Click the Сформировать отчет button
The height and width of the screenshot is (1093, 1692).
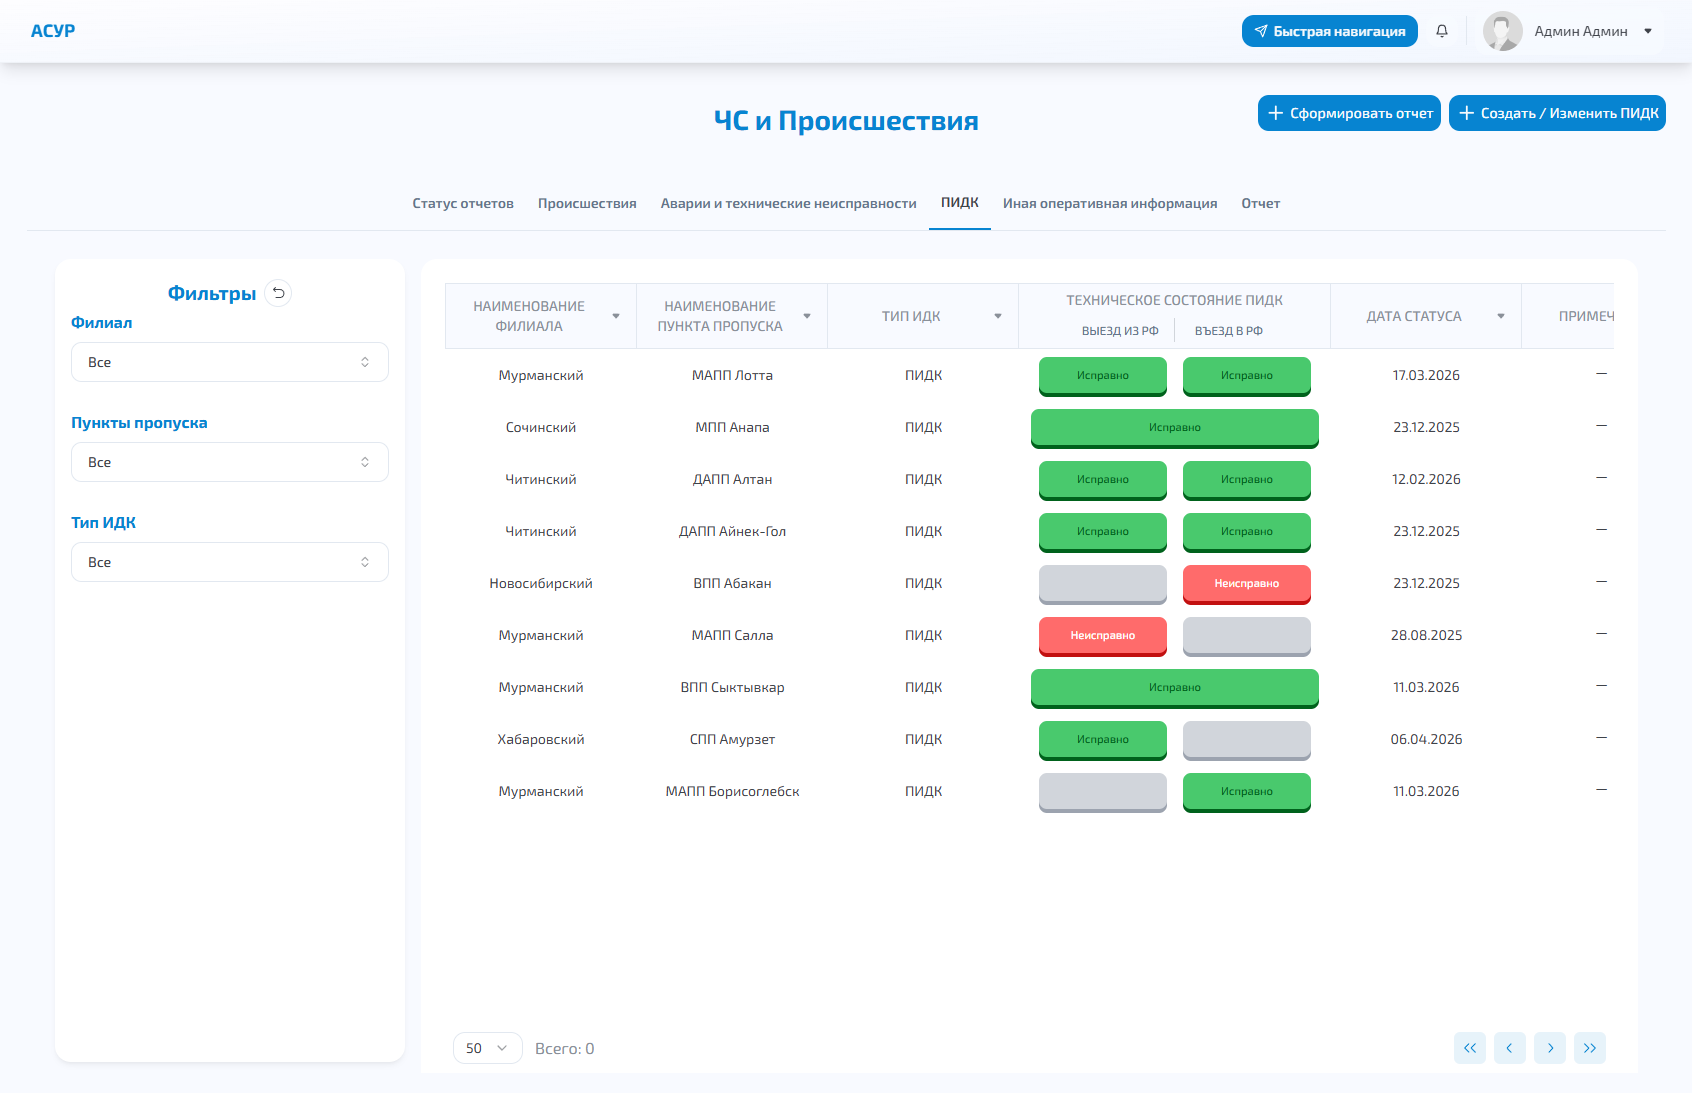coord(1349,113)
